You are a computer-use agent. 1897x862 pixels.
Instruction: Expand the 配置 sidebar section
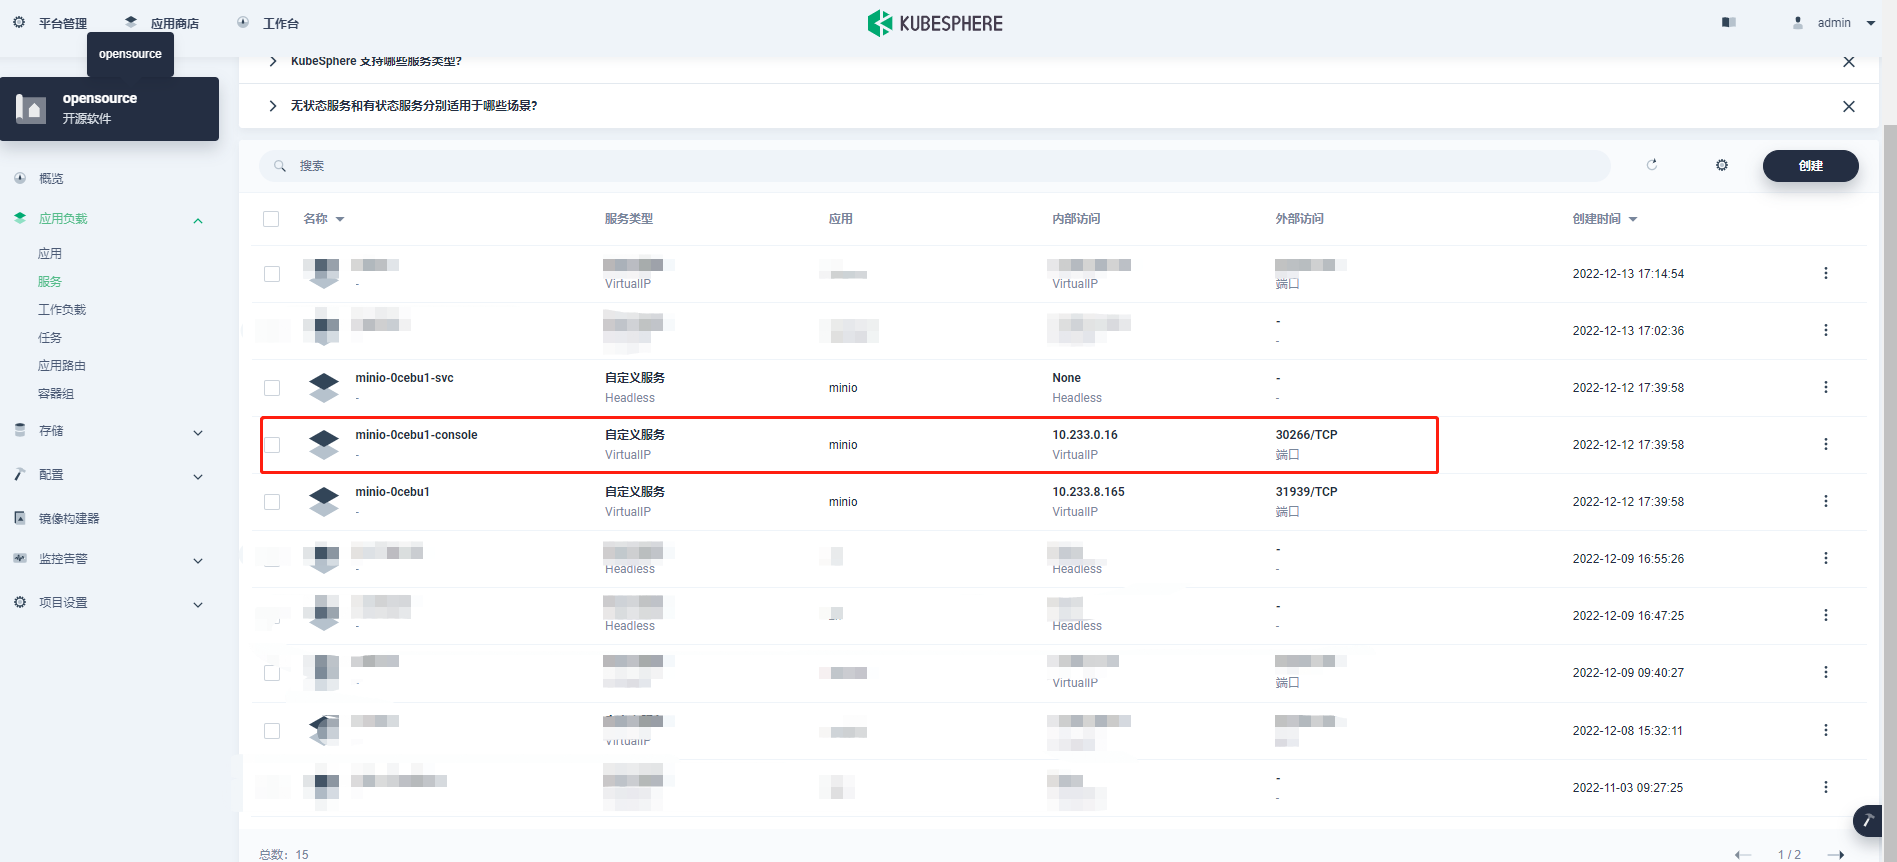coord(198,476)
